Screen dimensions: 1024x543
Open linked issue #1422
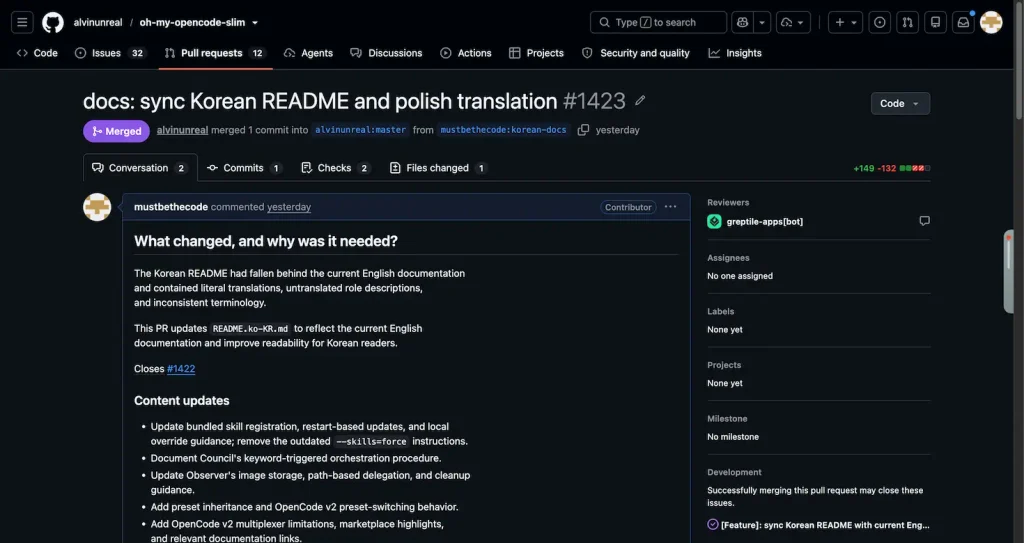181,369
